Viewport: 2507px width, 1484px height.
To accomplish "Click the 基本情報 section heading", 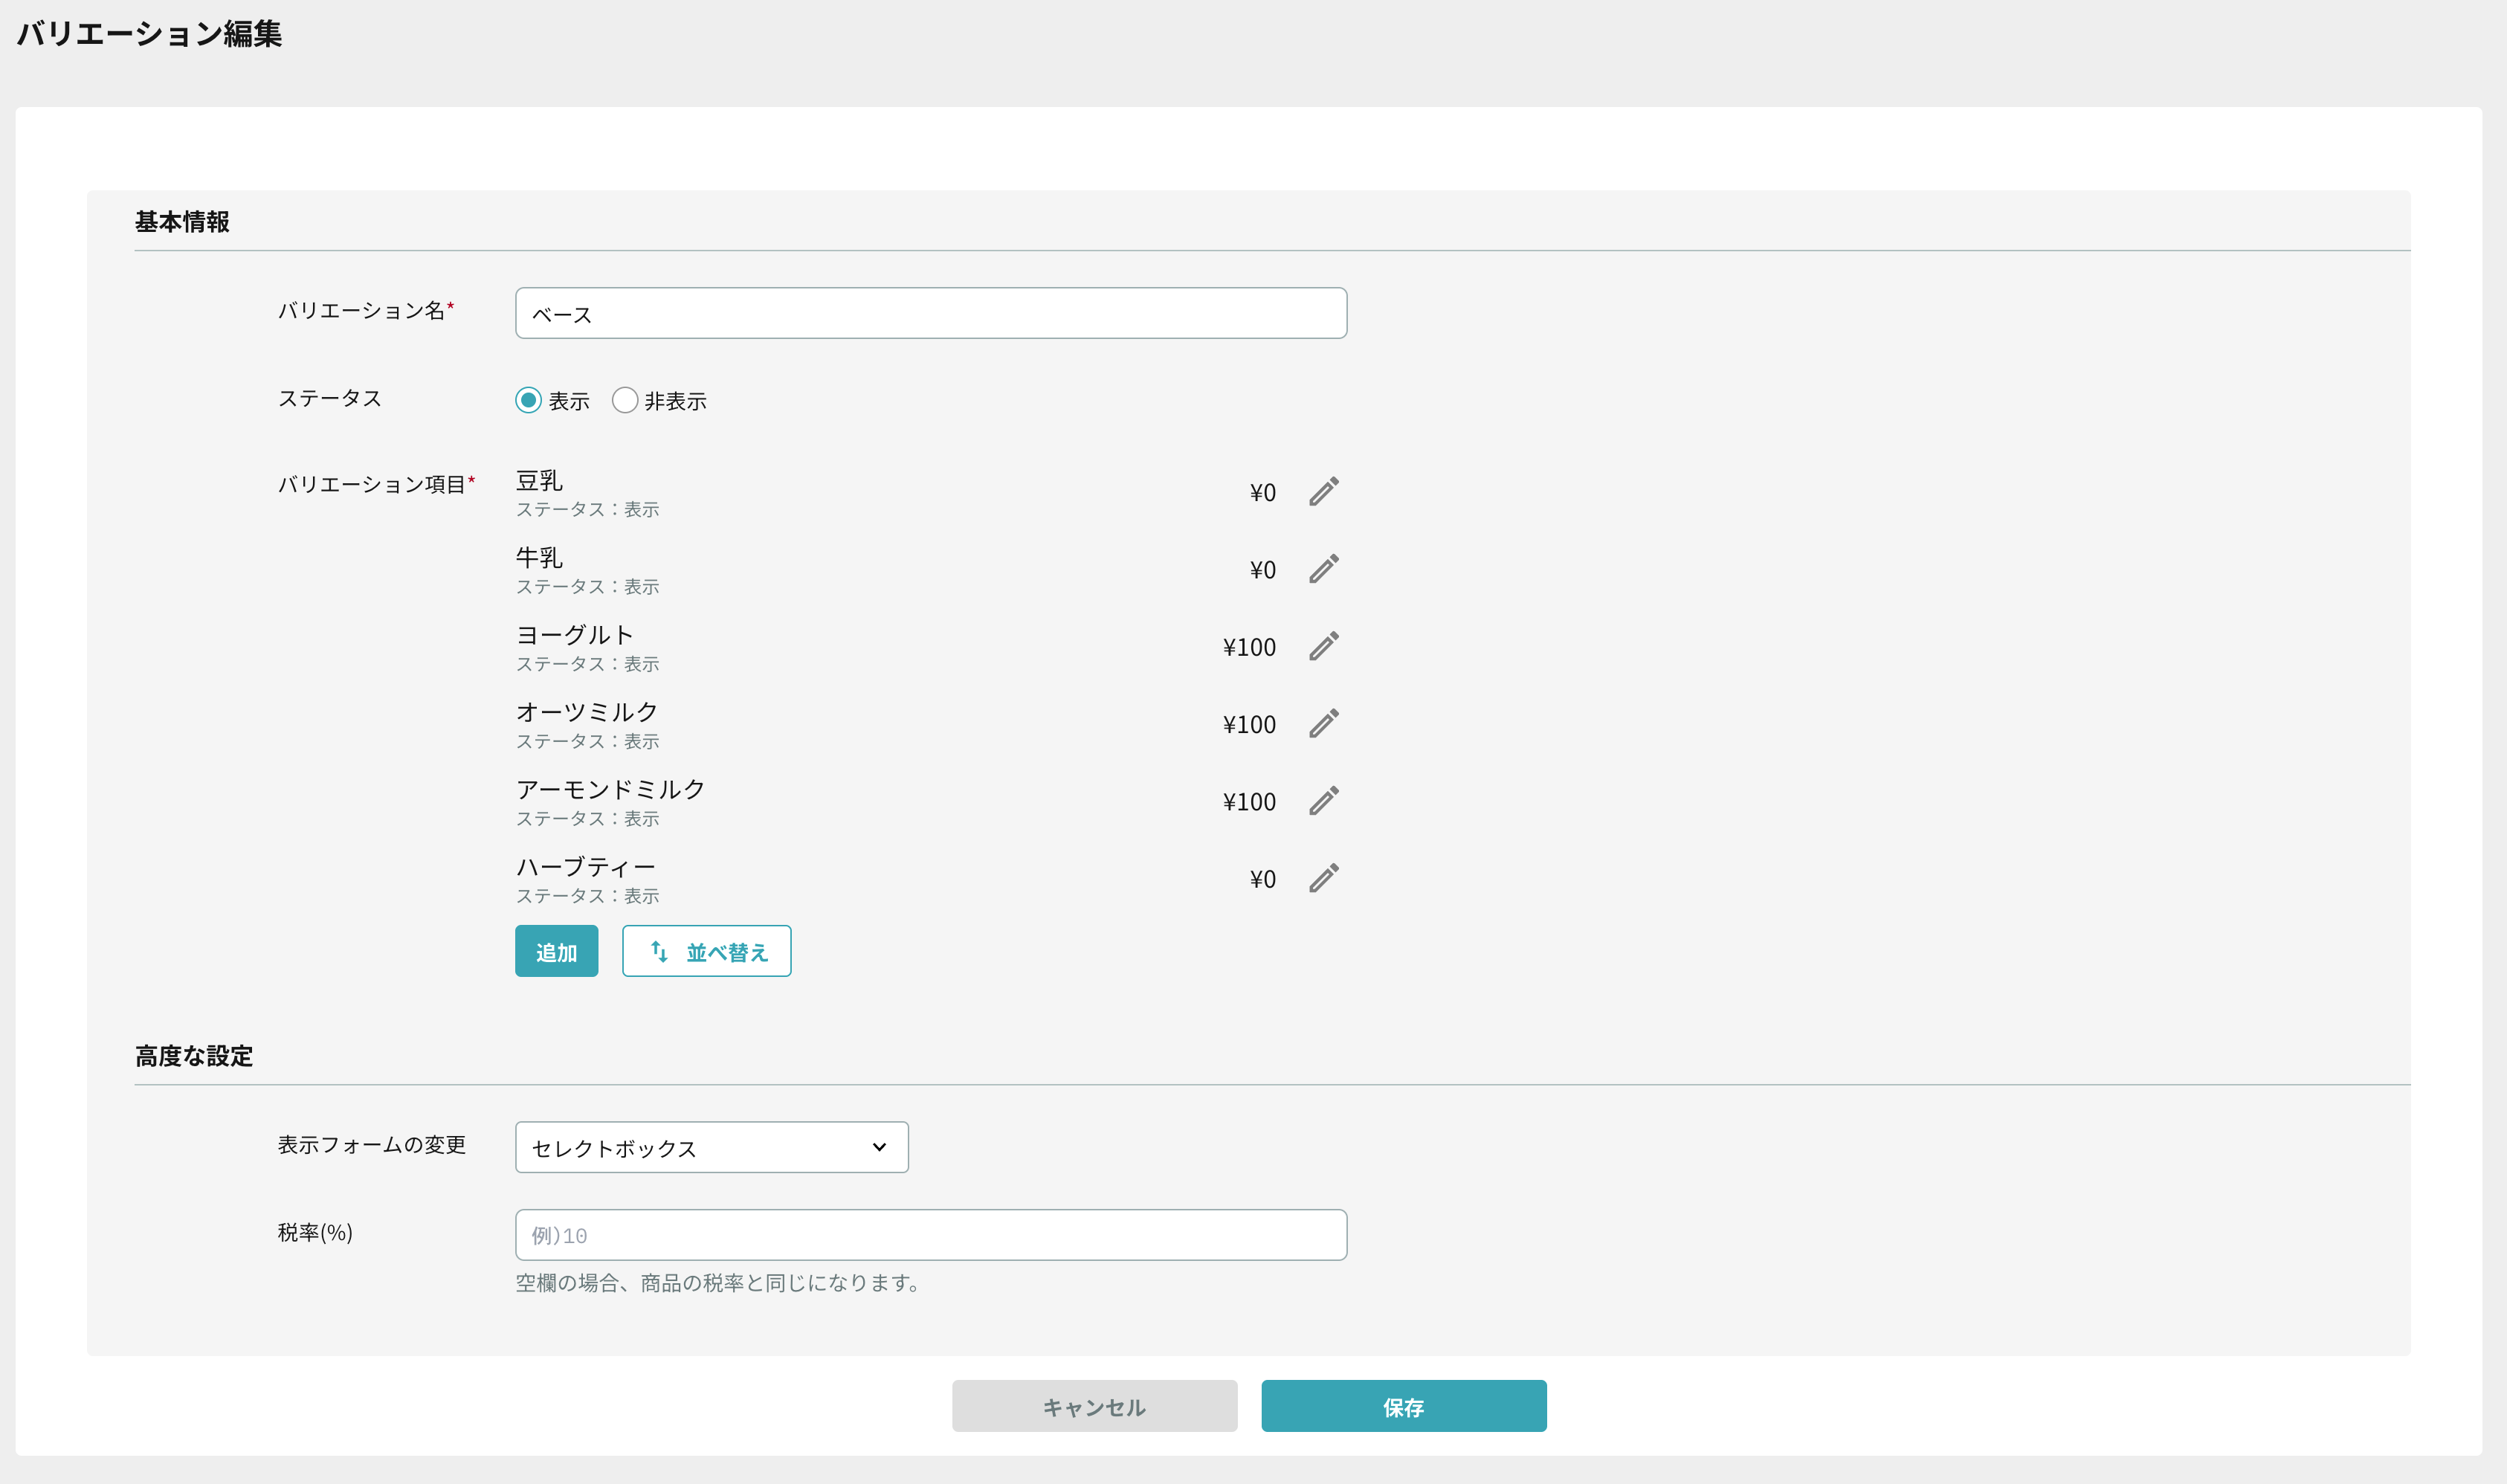I will point(182,222).
